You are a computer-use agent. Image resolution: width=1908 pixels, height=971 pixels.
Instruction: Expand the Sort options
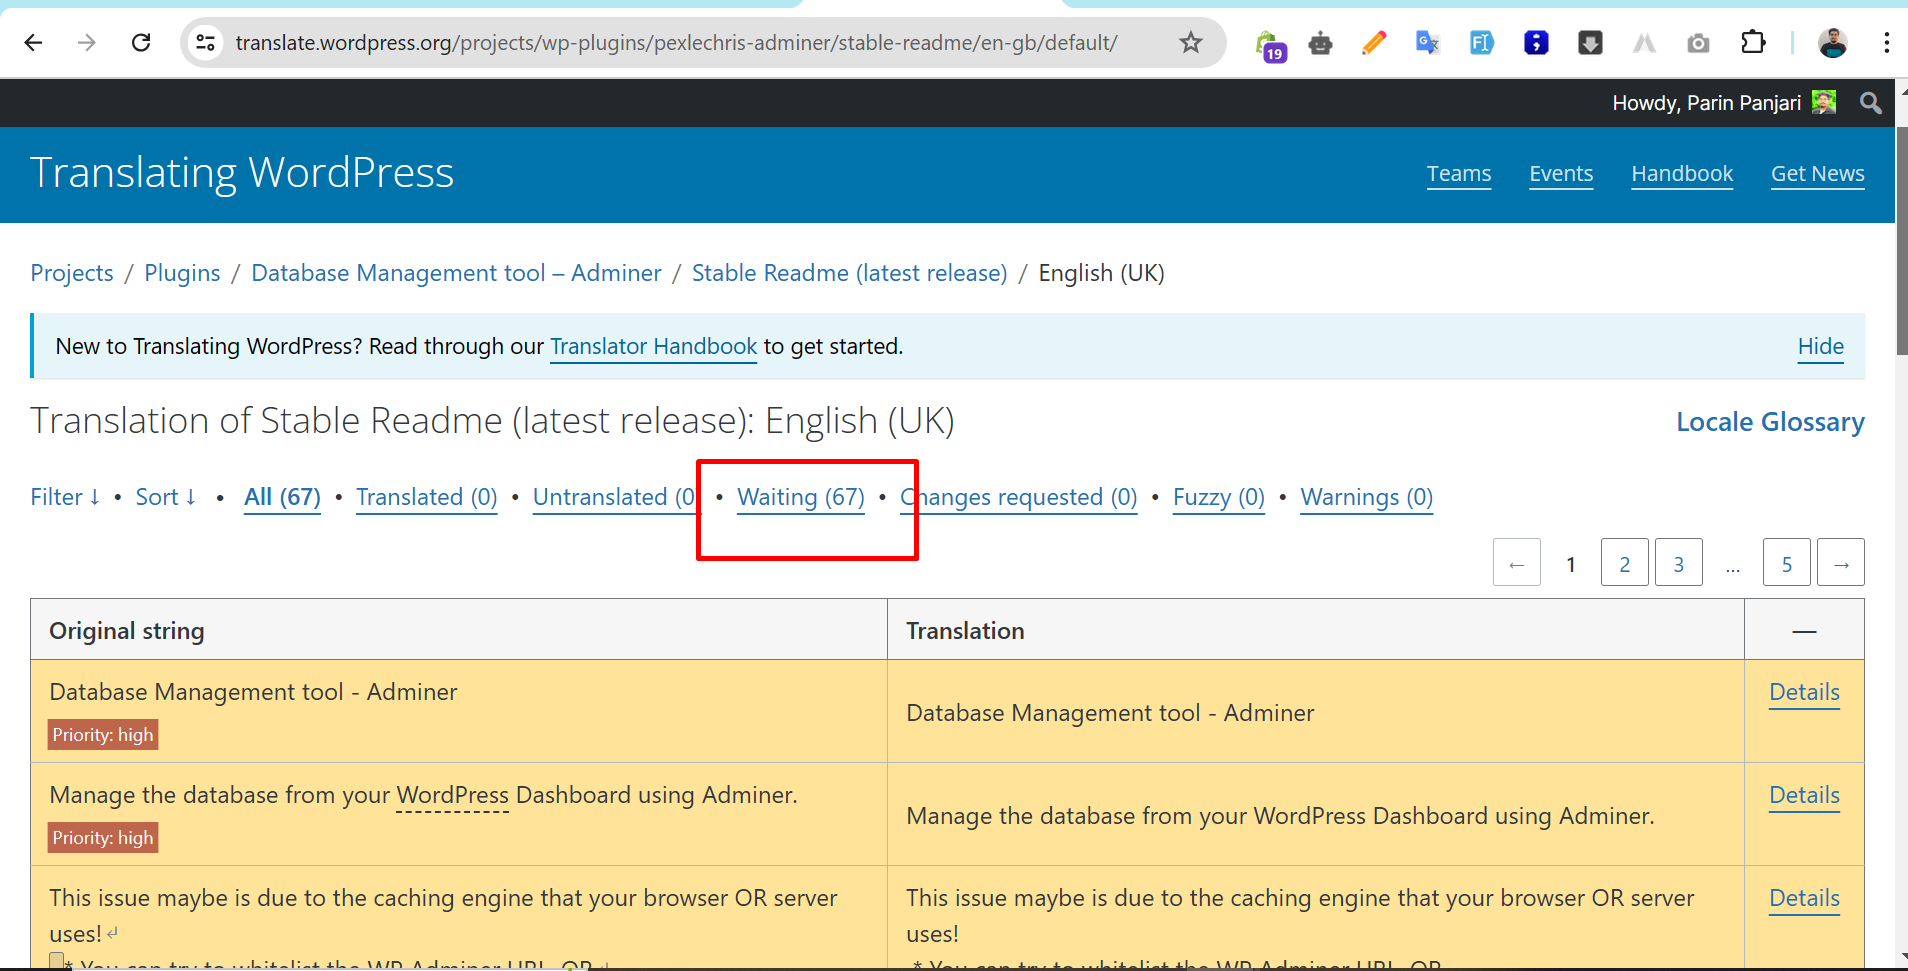166,497
